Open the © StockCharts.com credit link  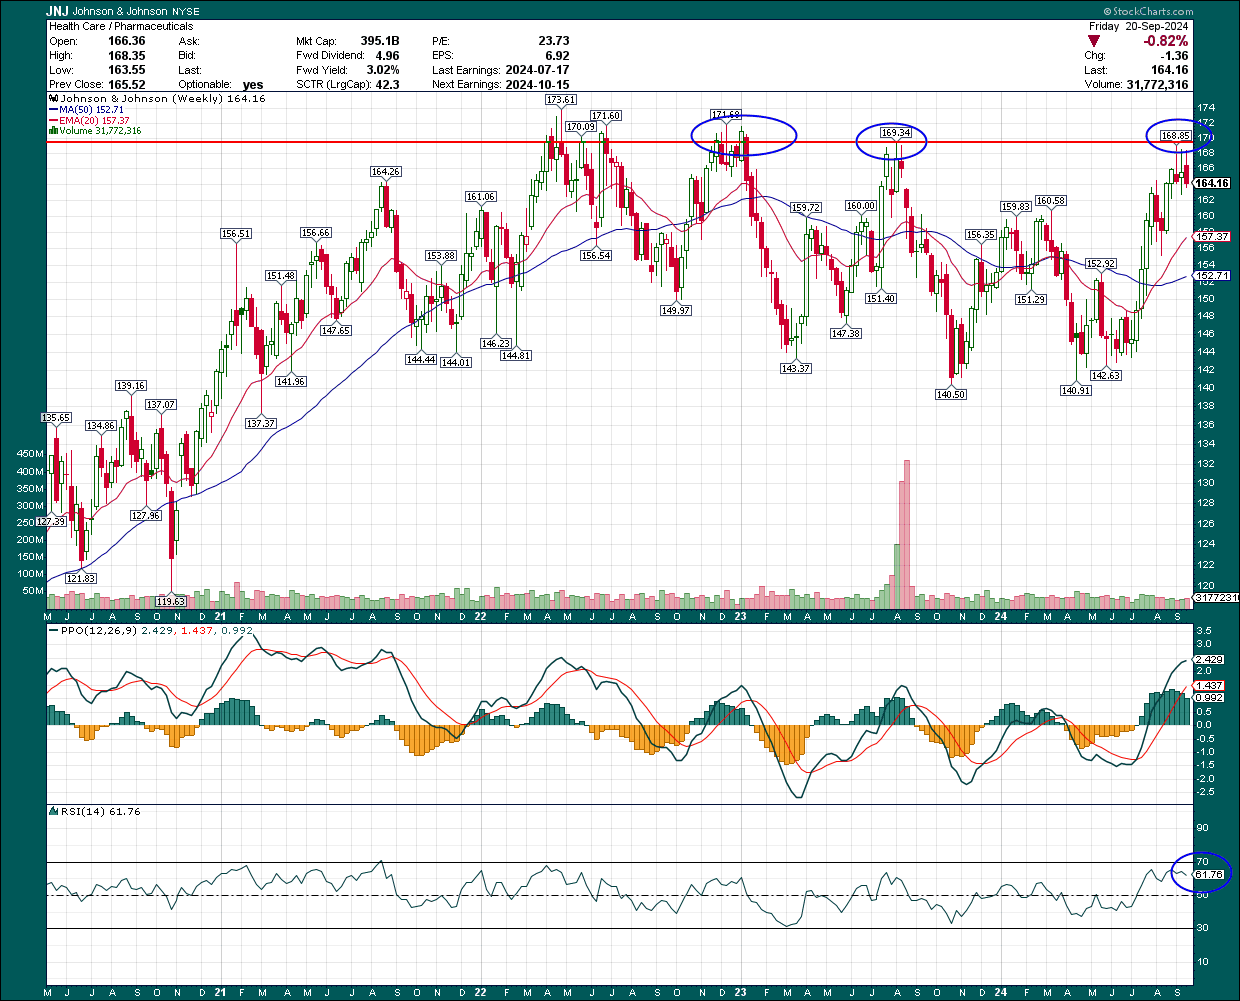coord(1149,11)
